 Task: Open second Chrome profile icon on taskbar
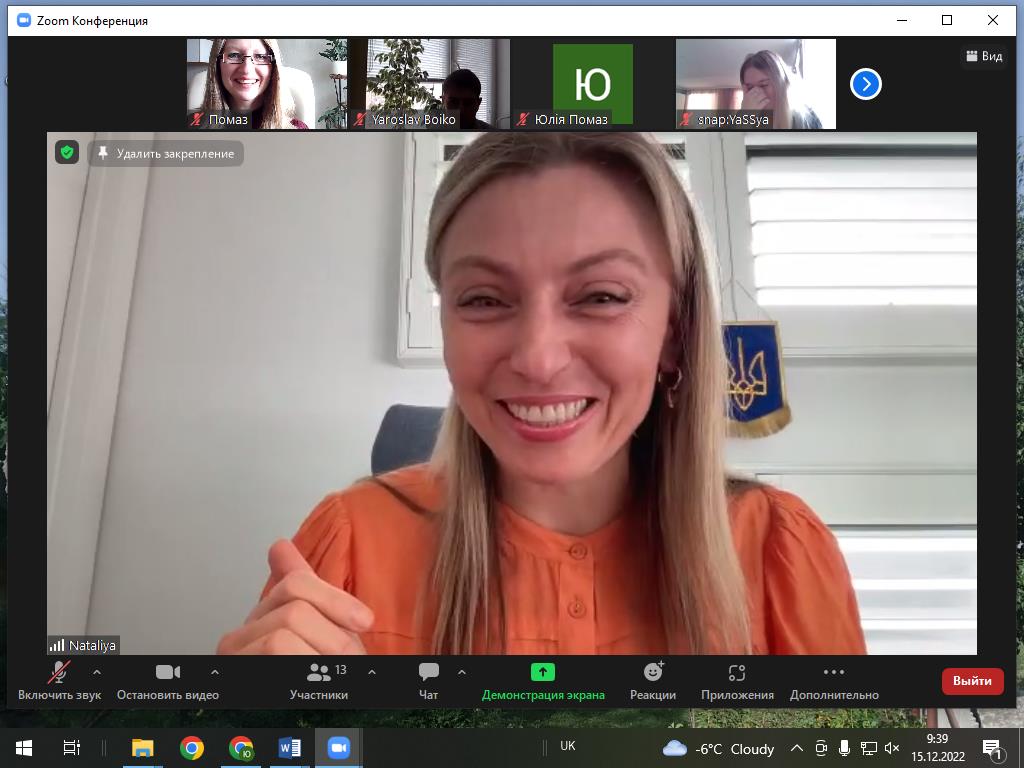[241, 748]
